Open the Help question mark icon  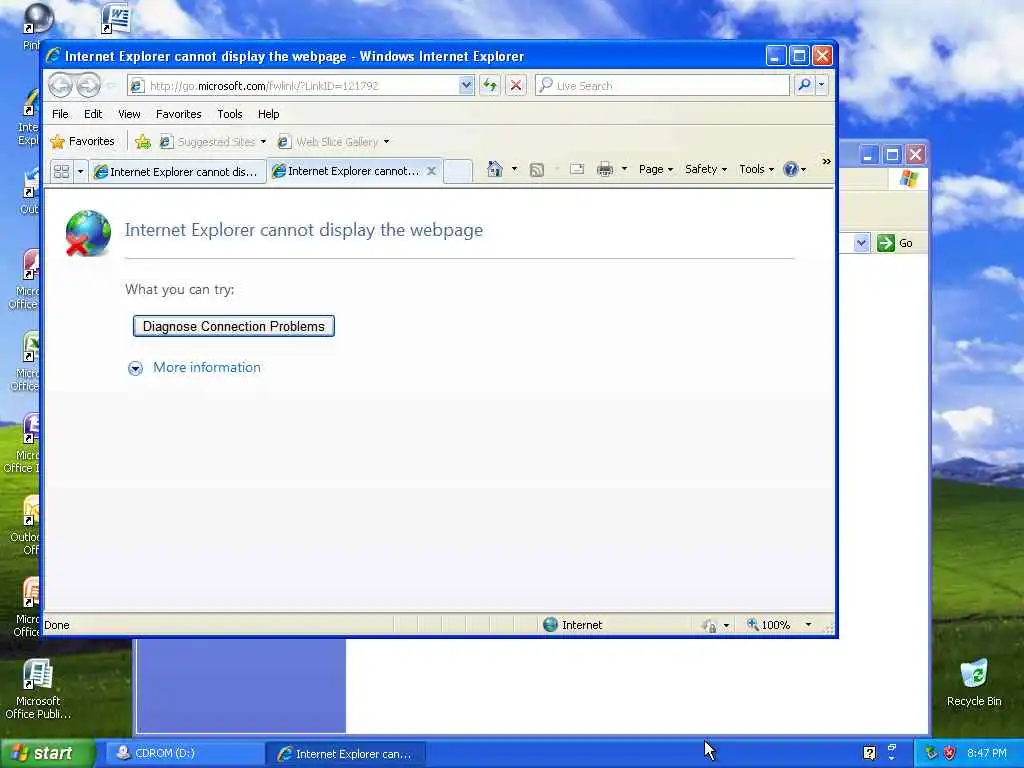pyautogui.click(x=790, y=169)
